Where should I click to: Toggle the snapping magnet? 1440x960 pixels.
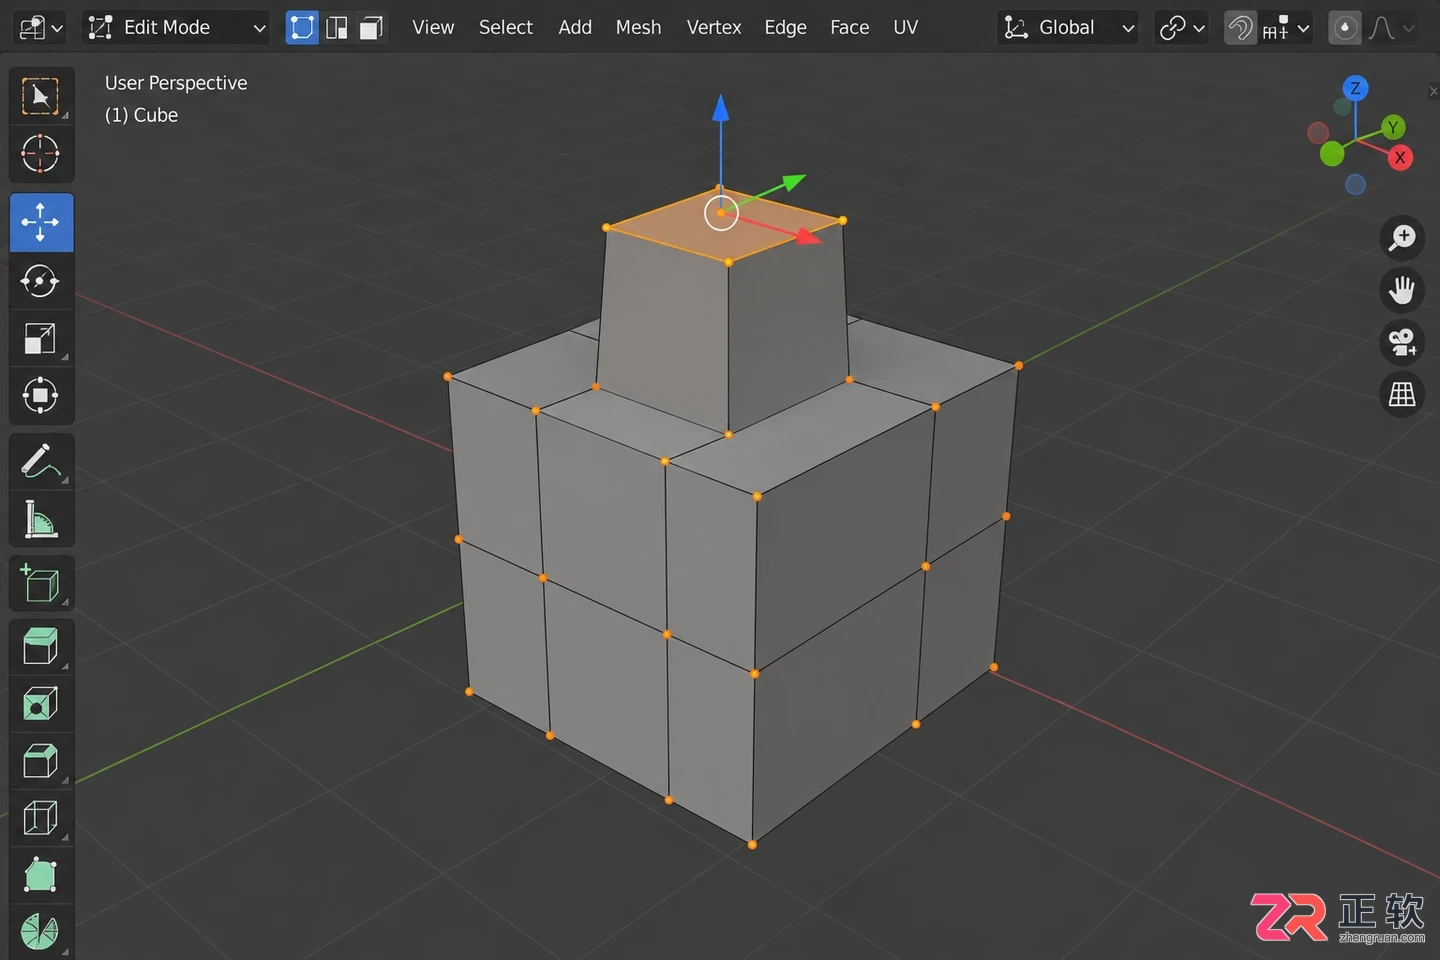pyautogui.click(x=1241, y=28)
